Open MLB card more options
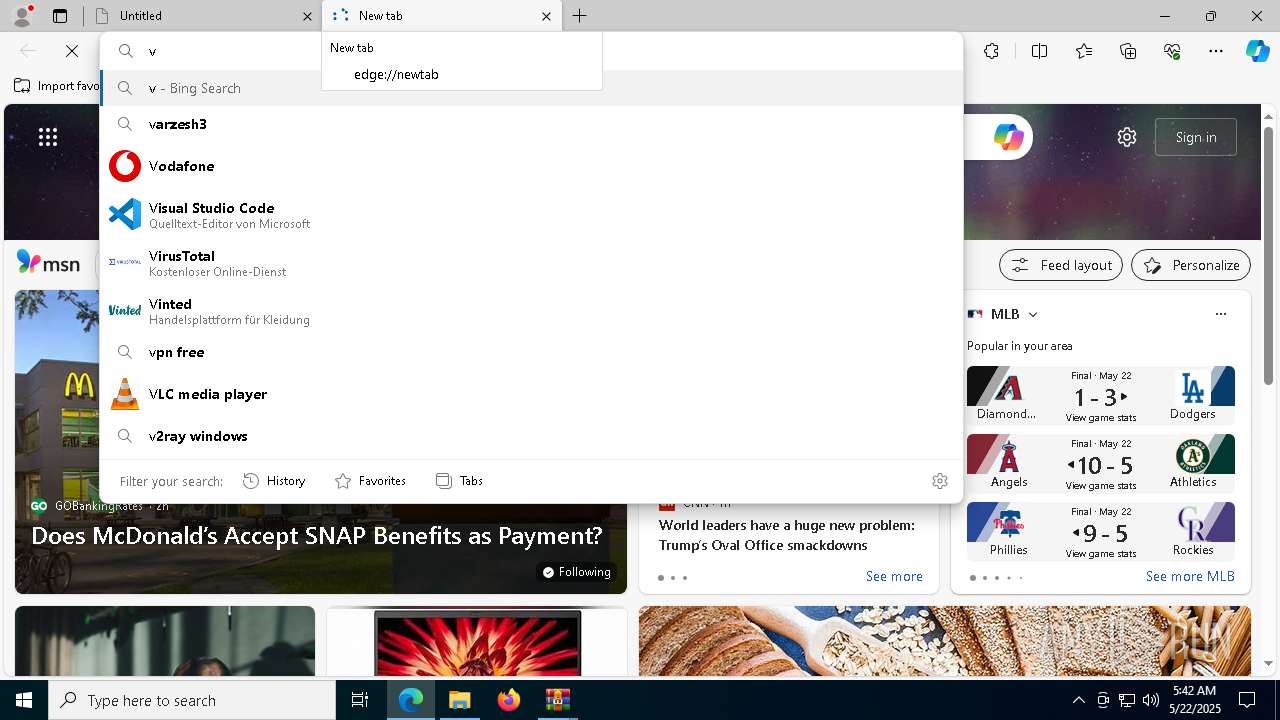Viewport: 1280px width, 720px height. click(1221, 314)
